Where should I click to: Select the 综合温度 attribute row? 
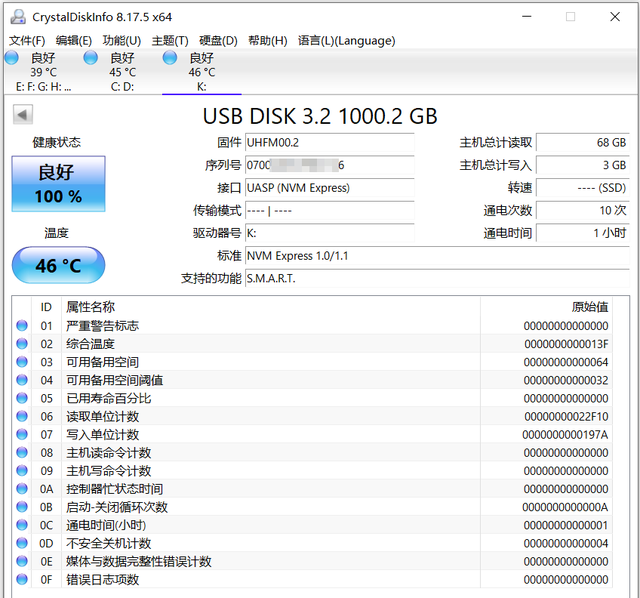coord(312,344)
